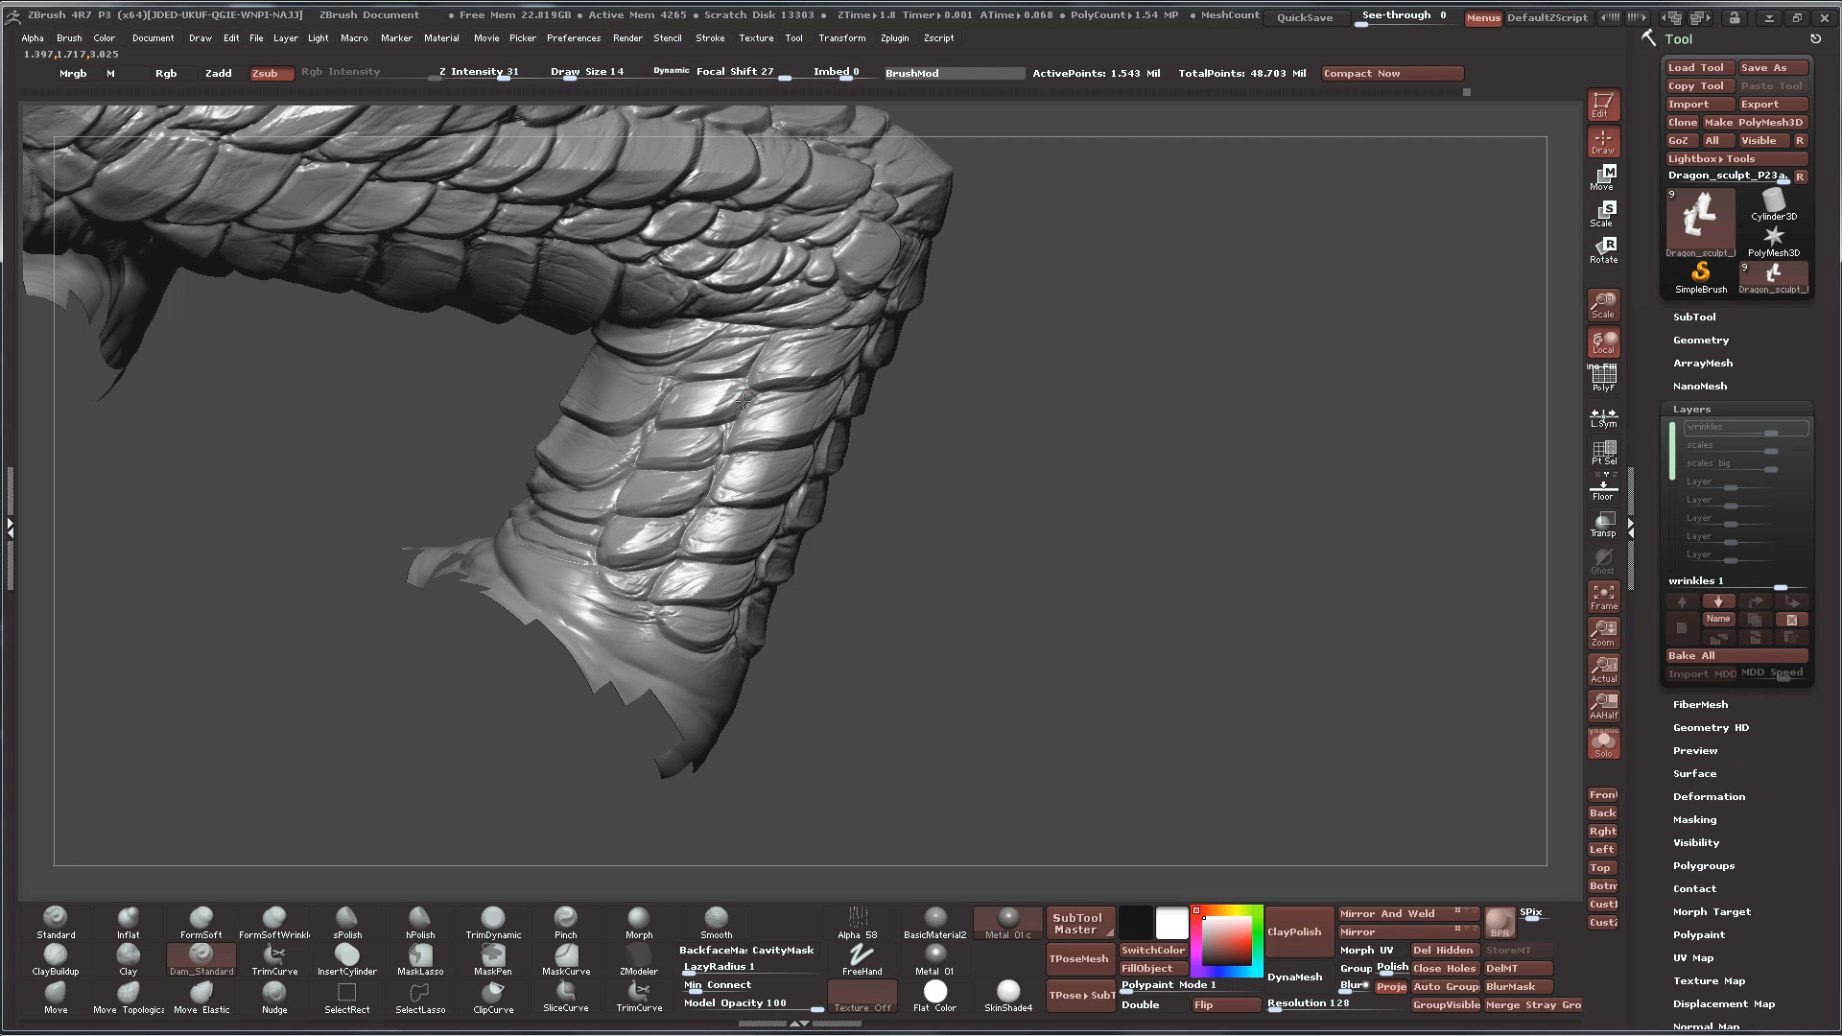Open the Transform menu

point(842,38)
